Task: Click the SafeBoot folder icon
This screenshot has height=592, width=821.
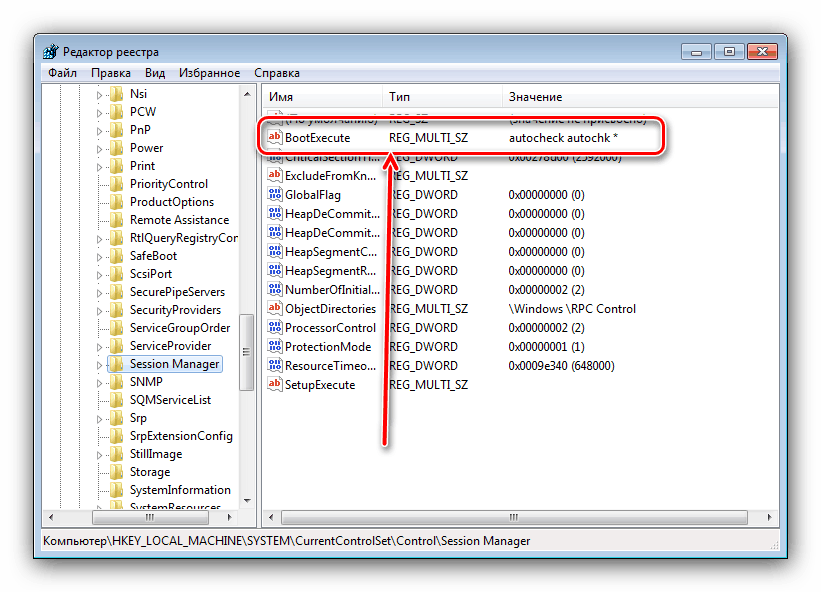Action: pyautogui.click(x=117, y=256)
